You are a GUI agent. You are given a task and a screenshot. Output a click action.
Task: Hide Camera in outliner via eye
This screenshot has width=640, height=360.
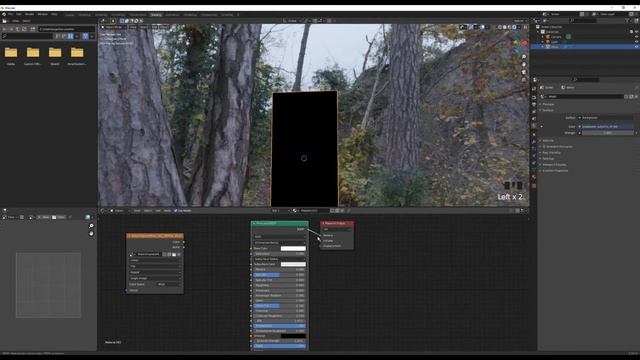pyautogui.click(x=636, y=37)
